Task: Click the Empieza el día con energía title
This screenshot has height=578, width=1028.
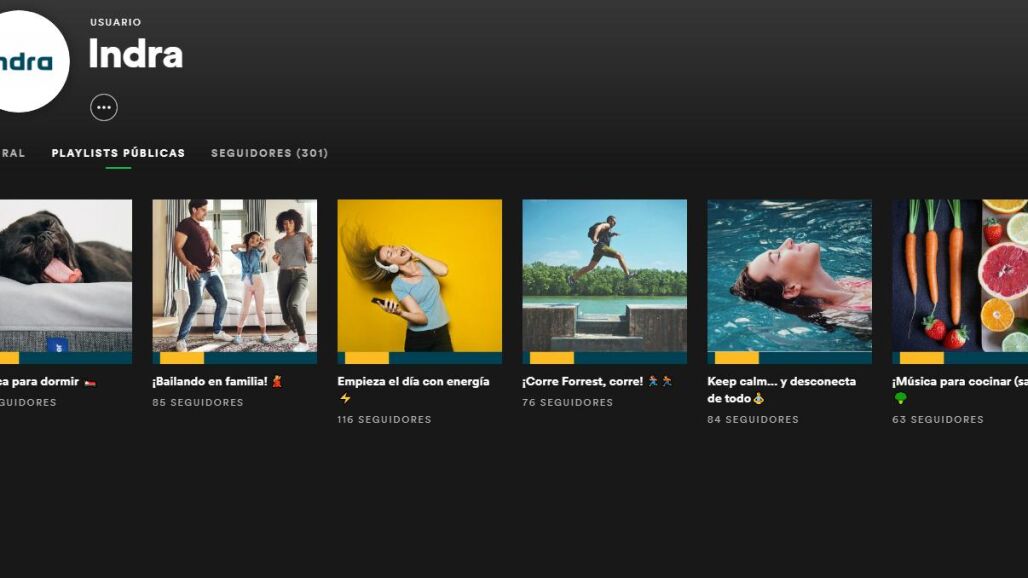Action: click(413, 389)
